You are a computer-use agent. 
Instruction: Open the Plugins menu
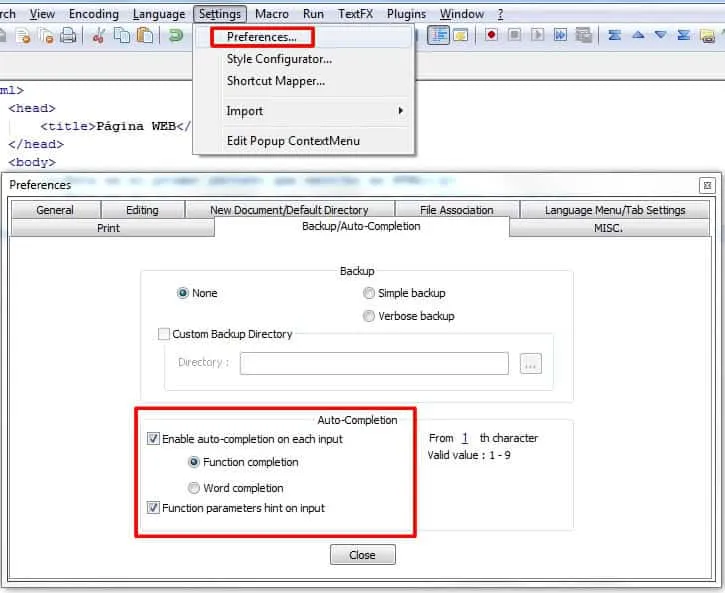[x=406, y=14]
